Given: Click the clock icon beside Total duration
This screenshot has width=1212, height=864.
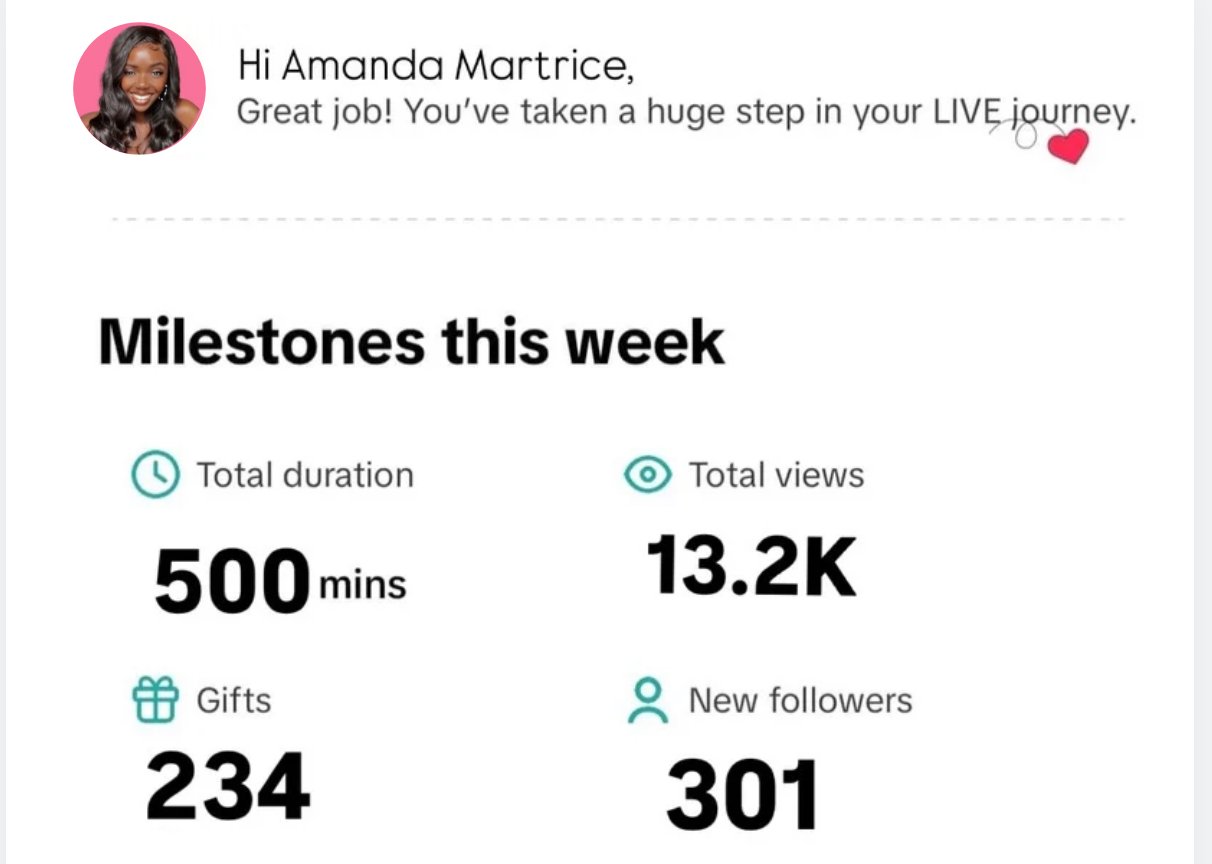Looking at the screenshot, I should click(x=155, y=474).
